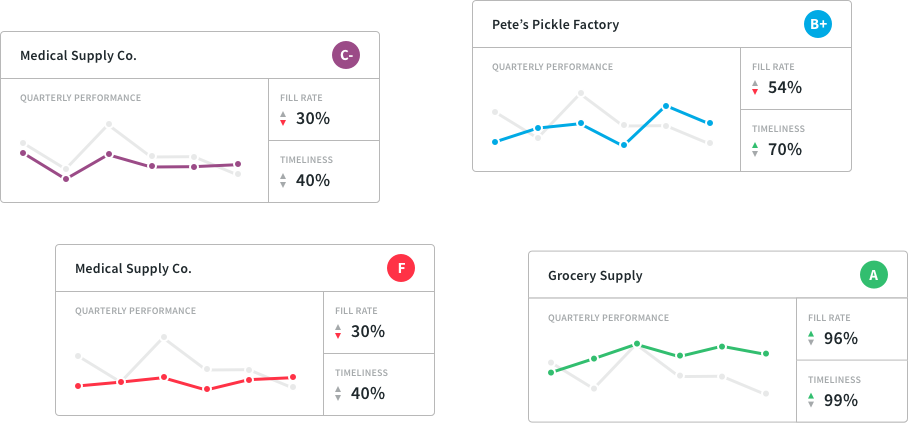Image resolution: width=908 pixels, height=423 pixels.
Task: Click the purple C- grade badge
Action: click(345, 56)
